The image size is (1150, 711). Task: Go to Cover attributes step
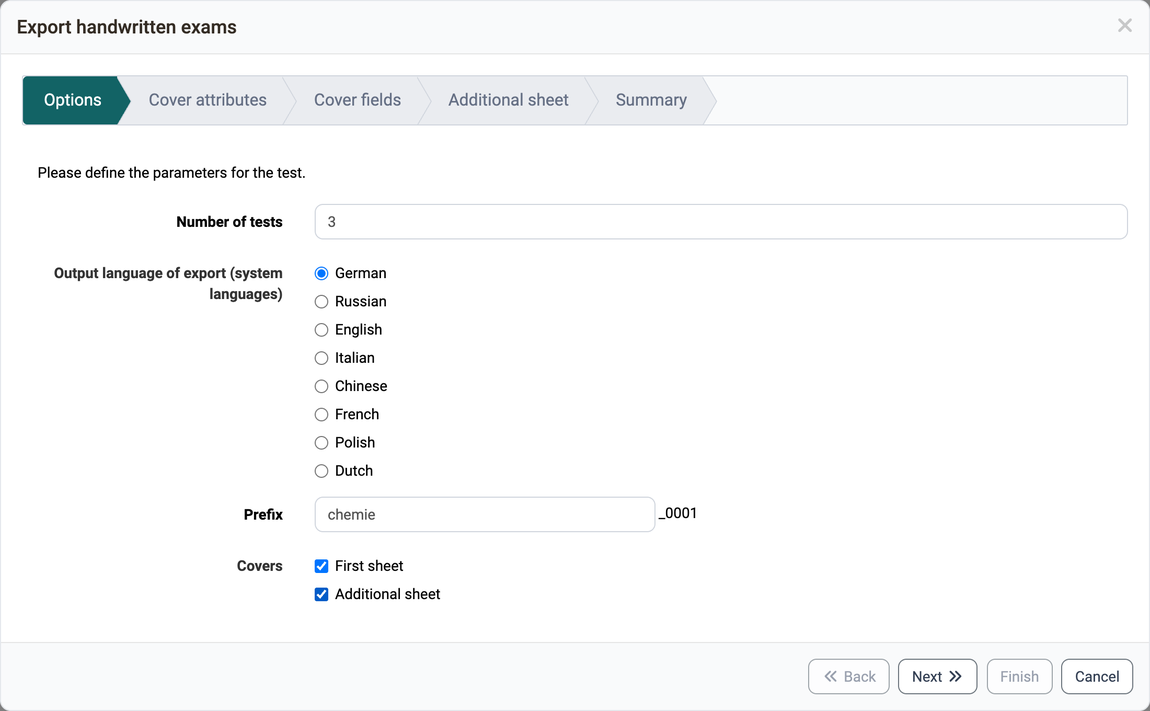pos(208,100)
